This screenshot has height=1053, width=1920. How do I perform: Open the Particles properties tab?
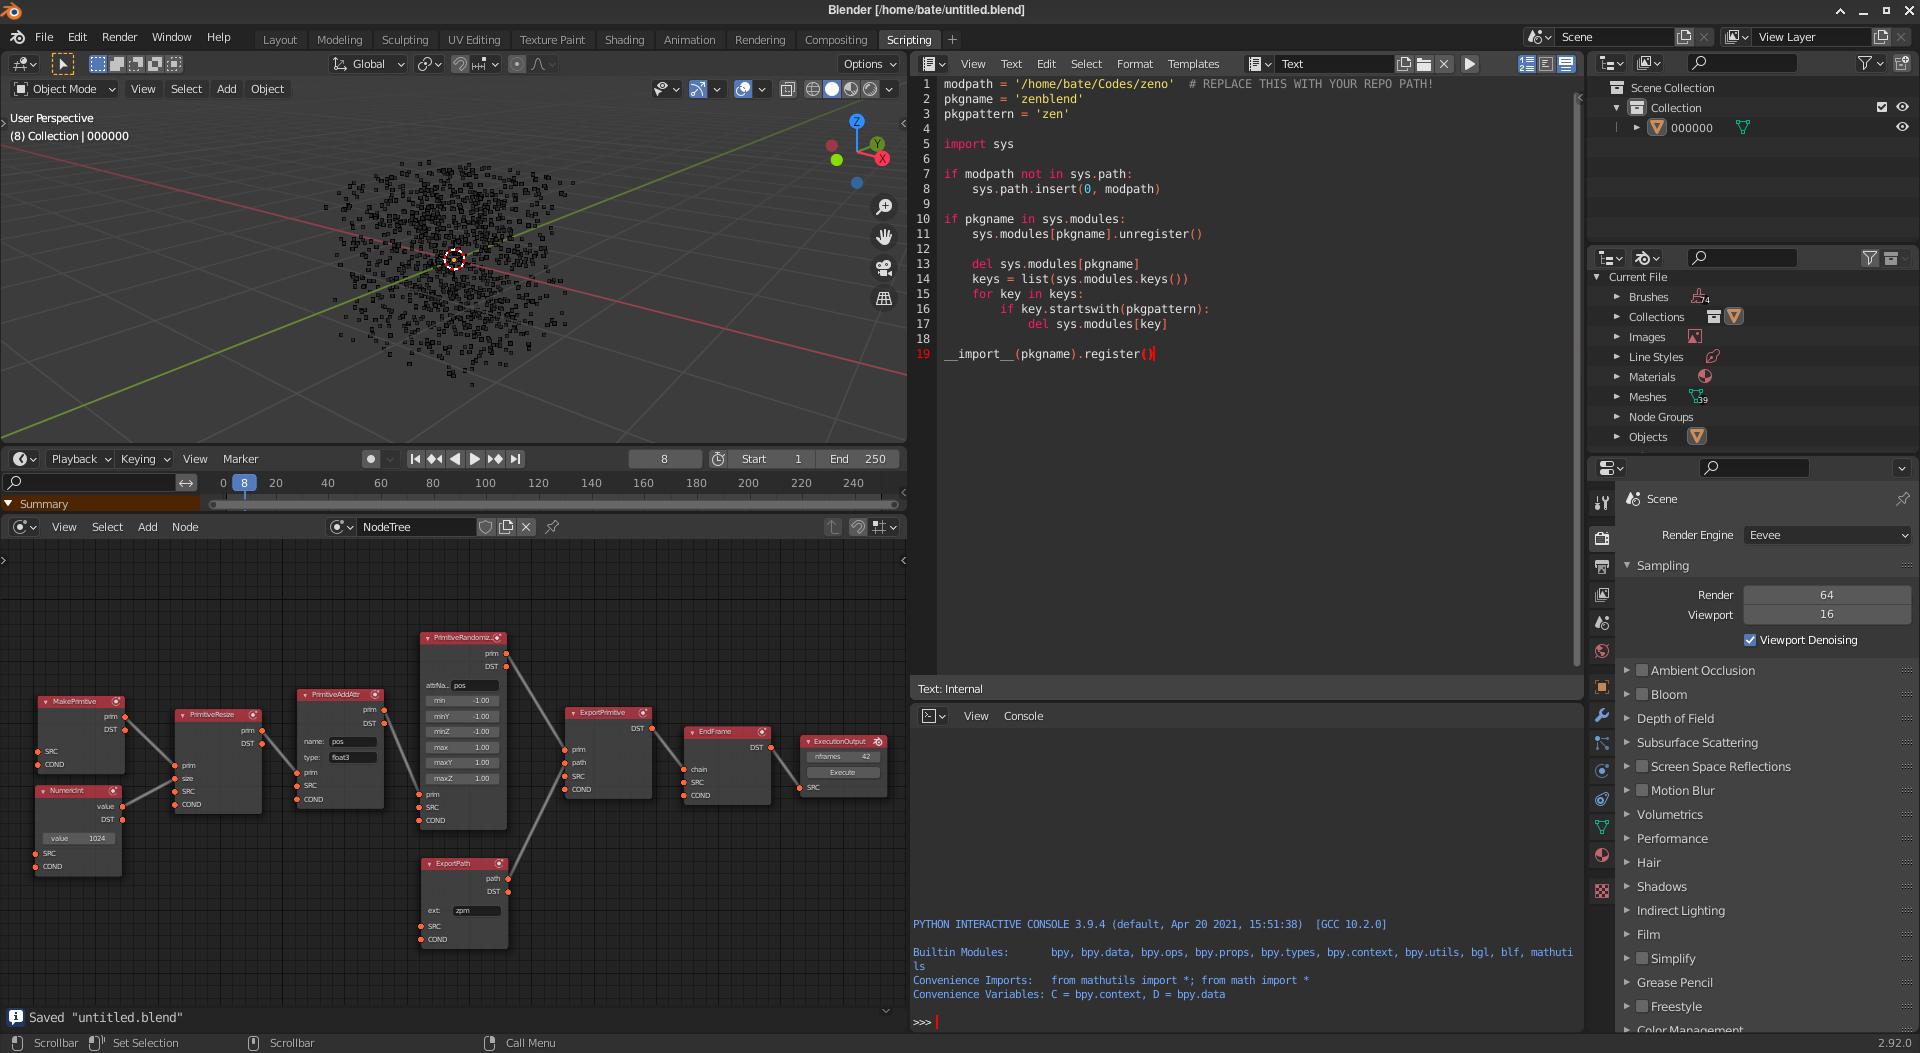[1602, 743]
